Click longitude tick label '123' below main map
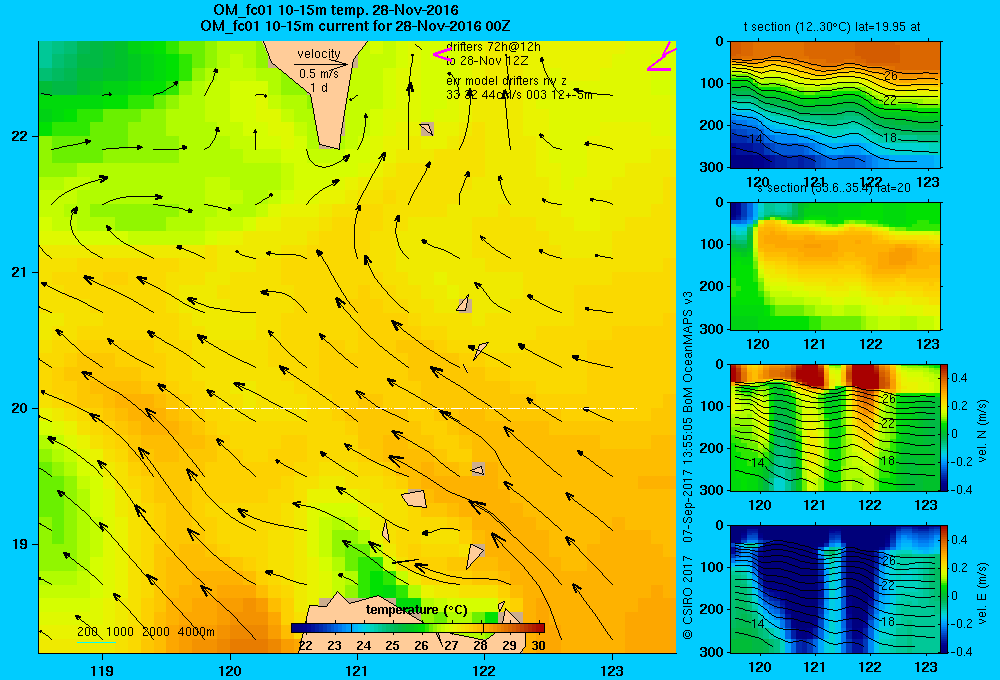 [x=612, y=671]
